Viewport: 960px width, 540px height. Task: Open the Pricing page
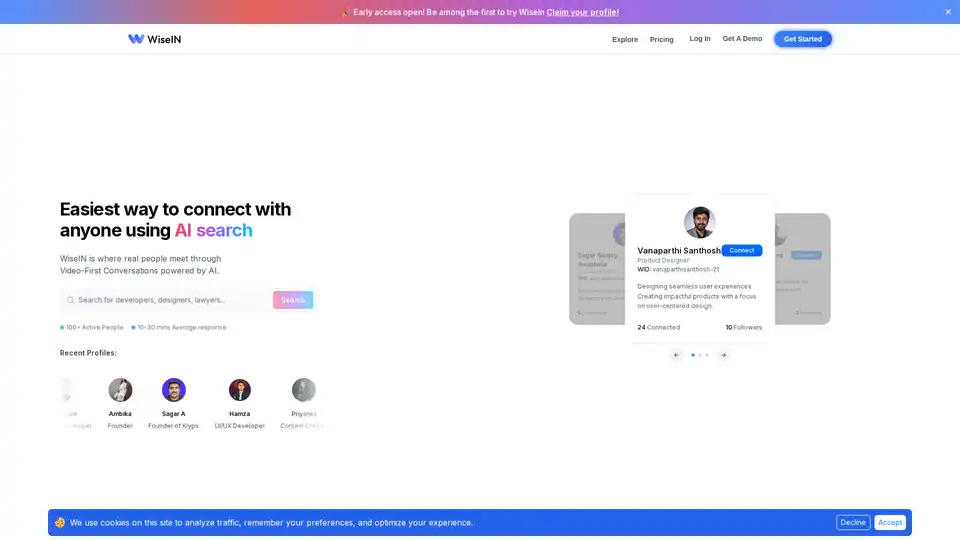tap(661, 40)
